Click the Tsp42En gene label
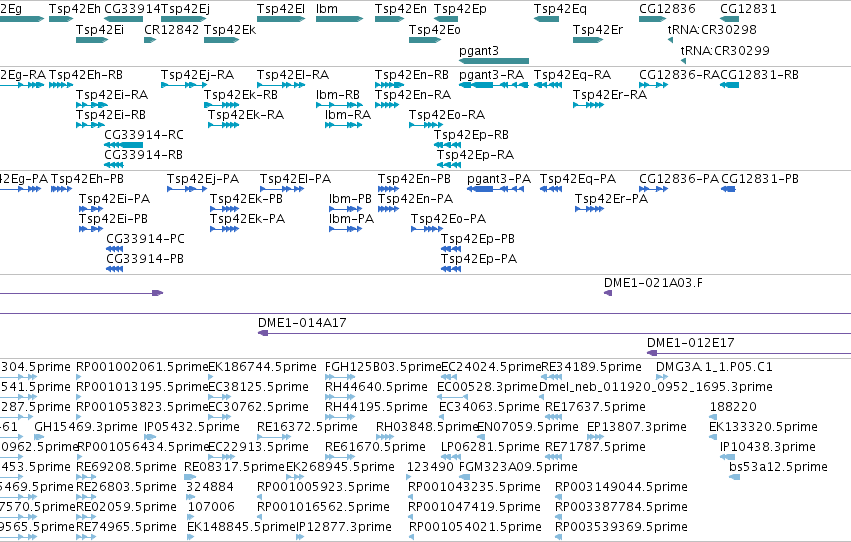The image size is (851, 542). pos(401,9)
